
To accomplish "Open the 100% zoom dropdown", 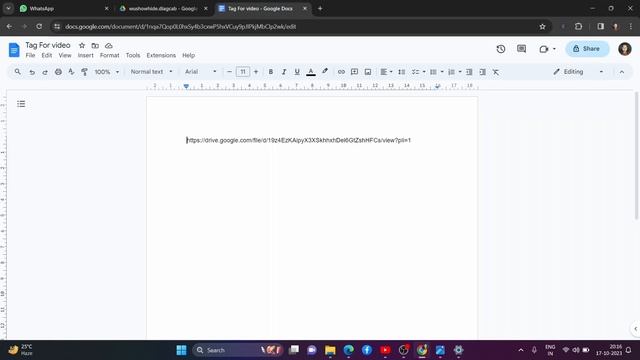I will [x=107, y=72].
